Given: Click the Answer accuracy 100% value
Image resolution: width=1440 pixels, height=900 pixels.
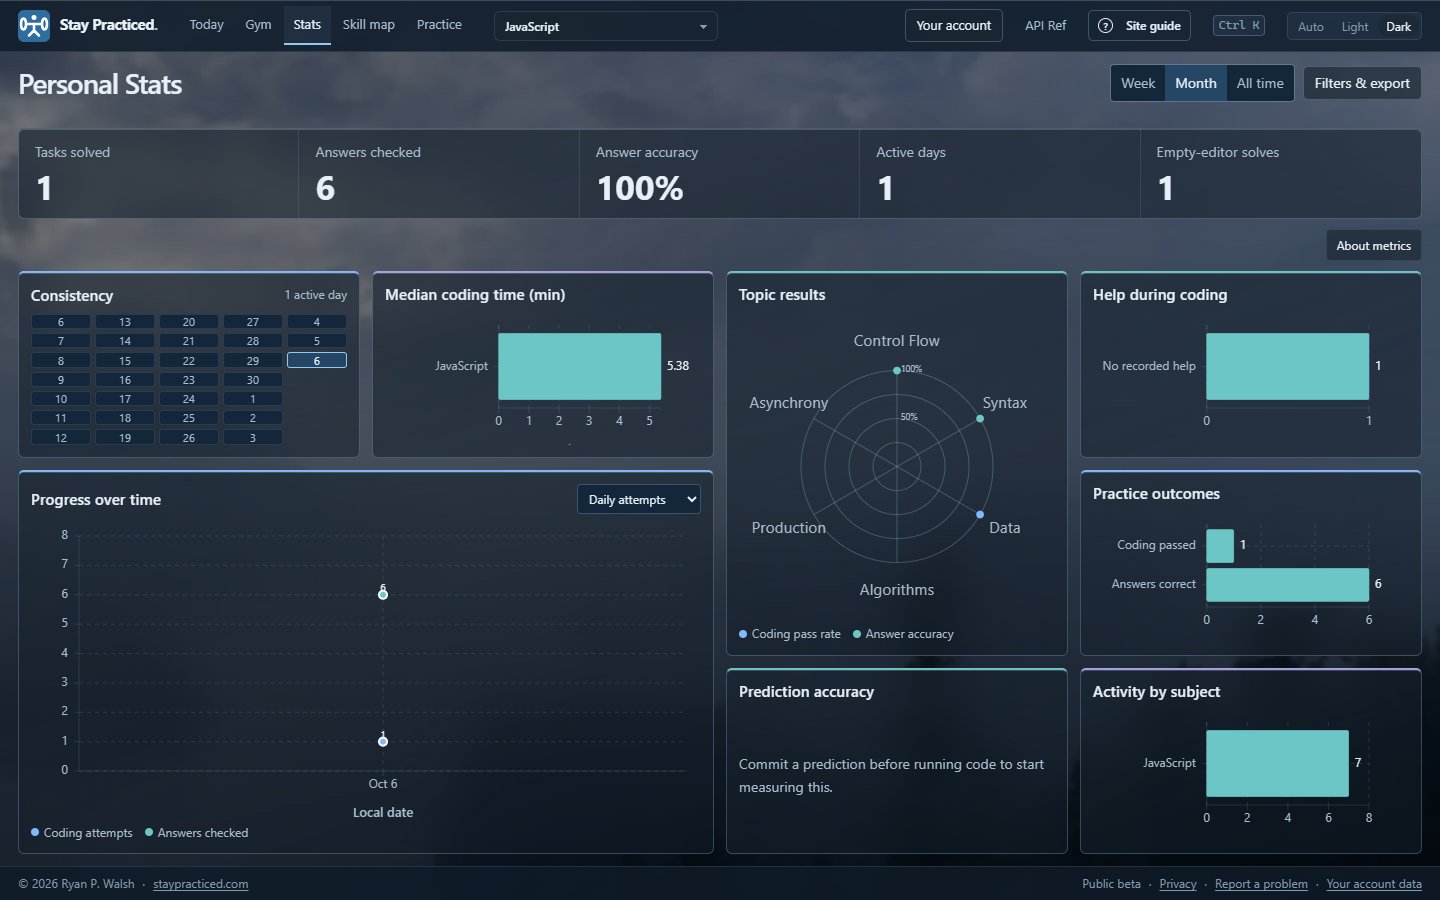Looking at the screenshot, I should coord(640,188).
